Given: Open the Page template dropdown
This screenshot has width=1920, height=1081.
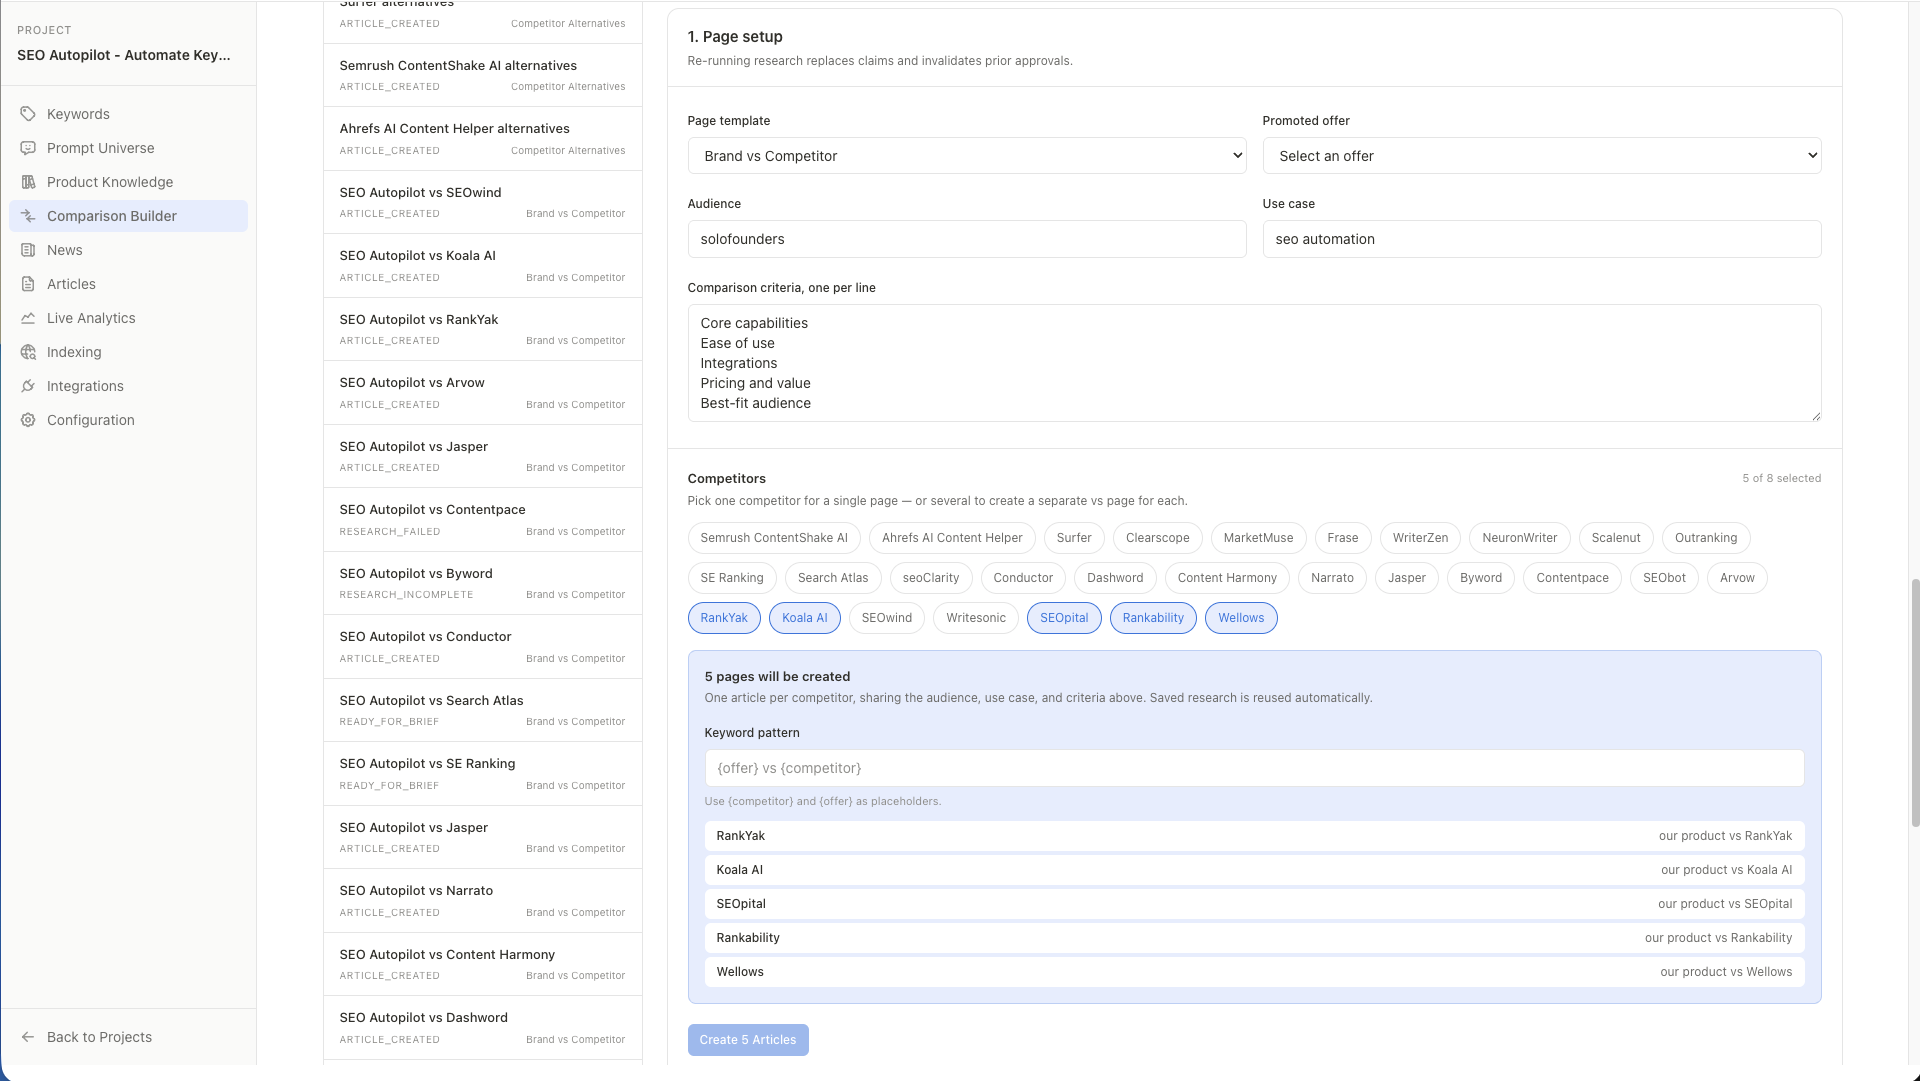Looking at the screenshot, I should coord(967,156).
